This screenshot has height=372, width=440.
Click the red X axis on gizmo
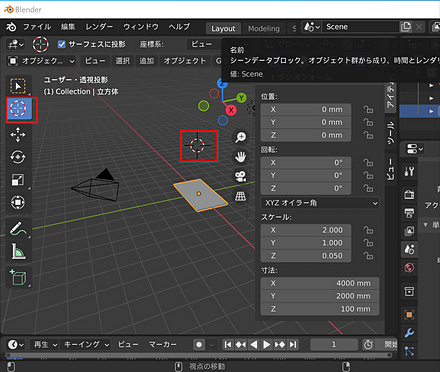coord(231,110)
